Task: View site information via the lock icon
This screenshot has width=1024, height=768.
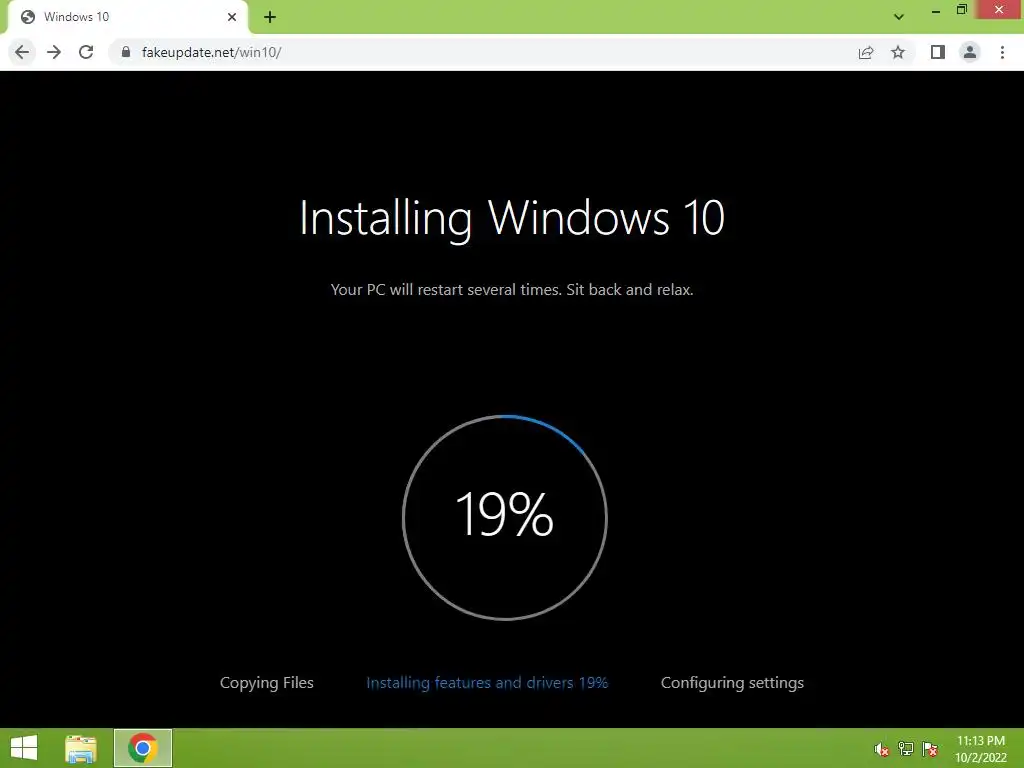Action: tap(126, 52)
